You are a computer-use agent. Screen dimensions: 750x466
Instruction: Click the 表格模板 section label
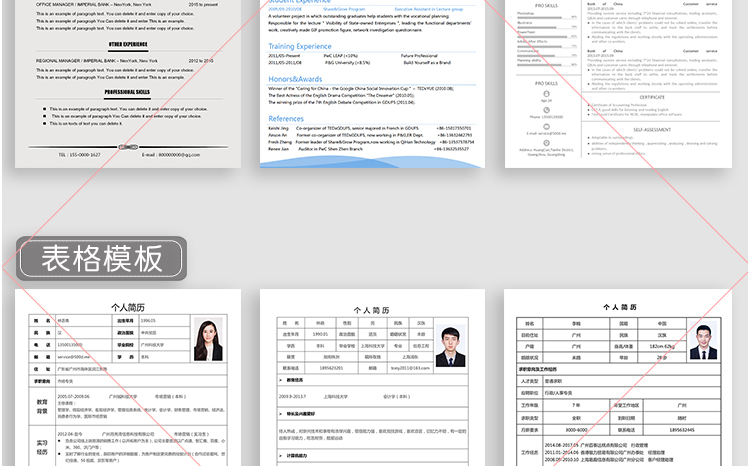point(101,258)
